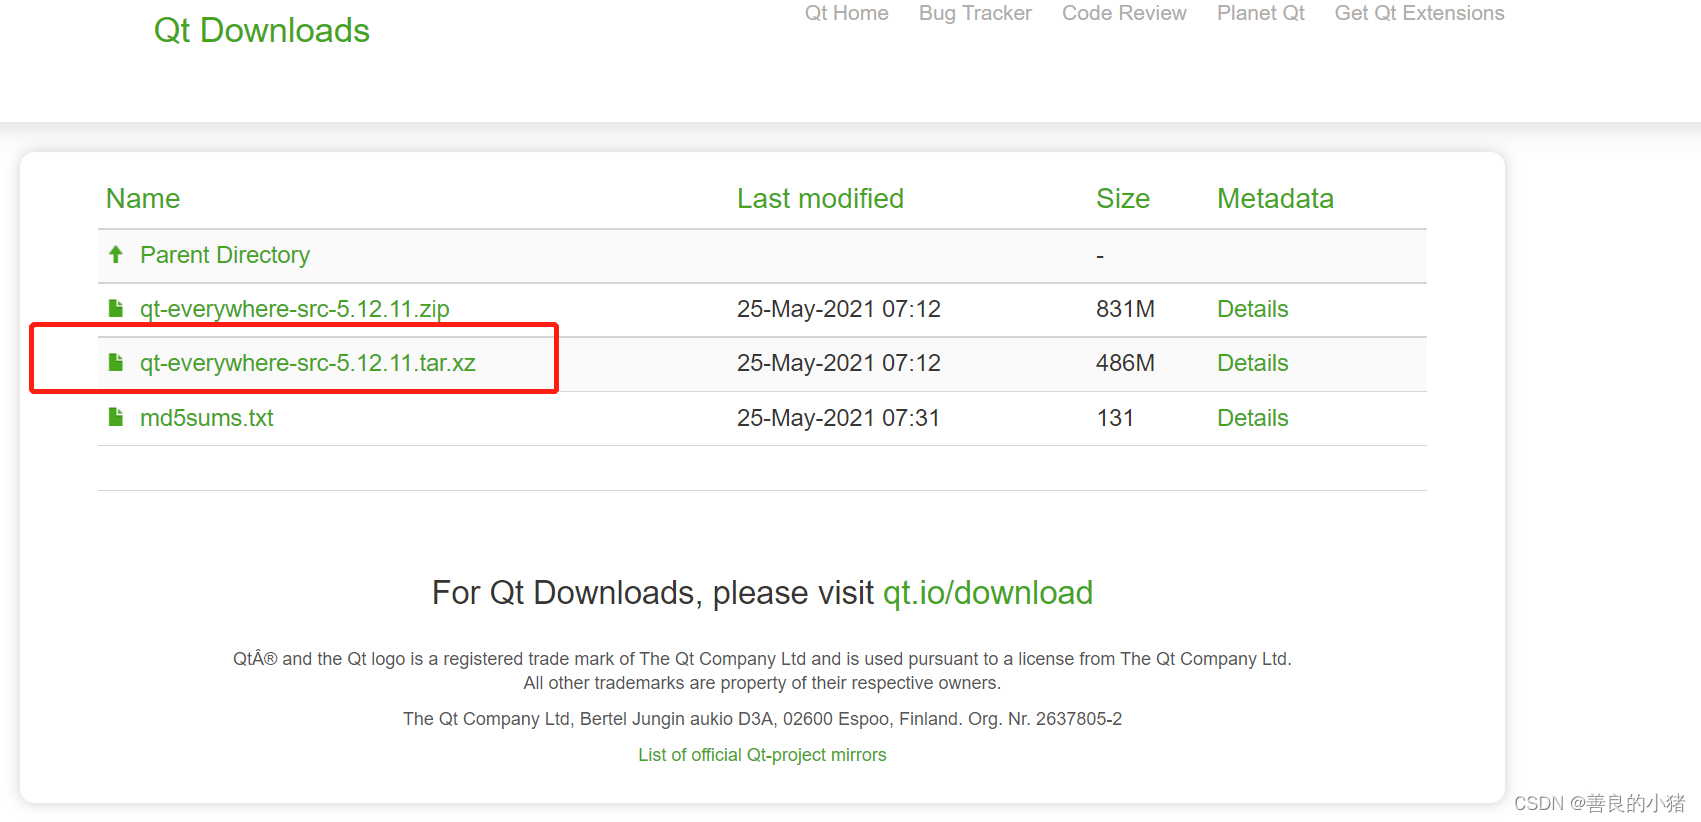
Task: Sort listing by Name column header
Action: pyautogui.click(x=143, y=198)
